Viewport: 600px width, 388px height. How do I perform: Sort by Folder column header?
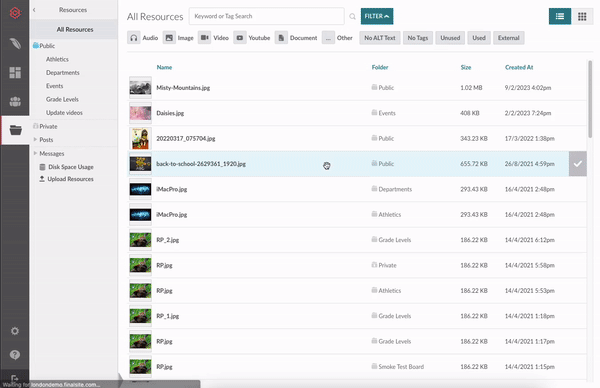click(x=380, y=67)
